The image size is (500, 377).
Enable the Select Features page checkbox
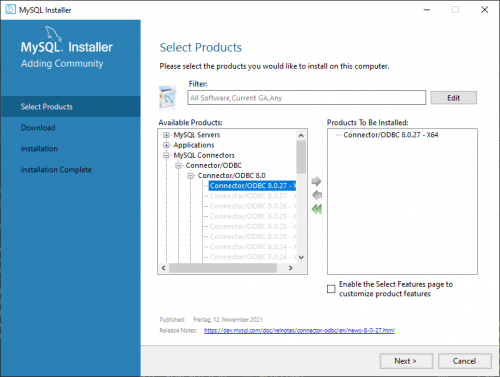331,289
